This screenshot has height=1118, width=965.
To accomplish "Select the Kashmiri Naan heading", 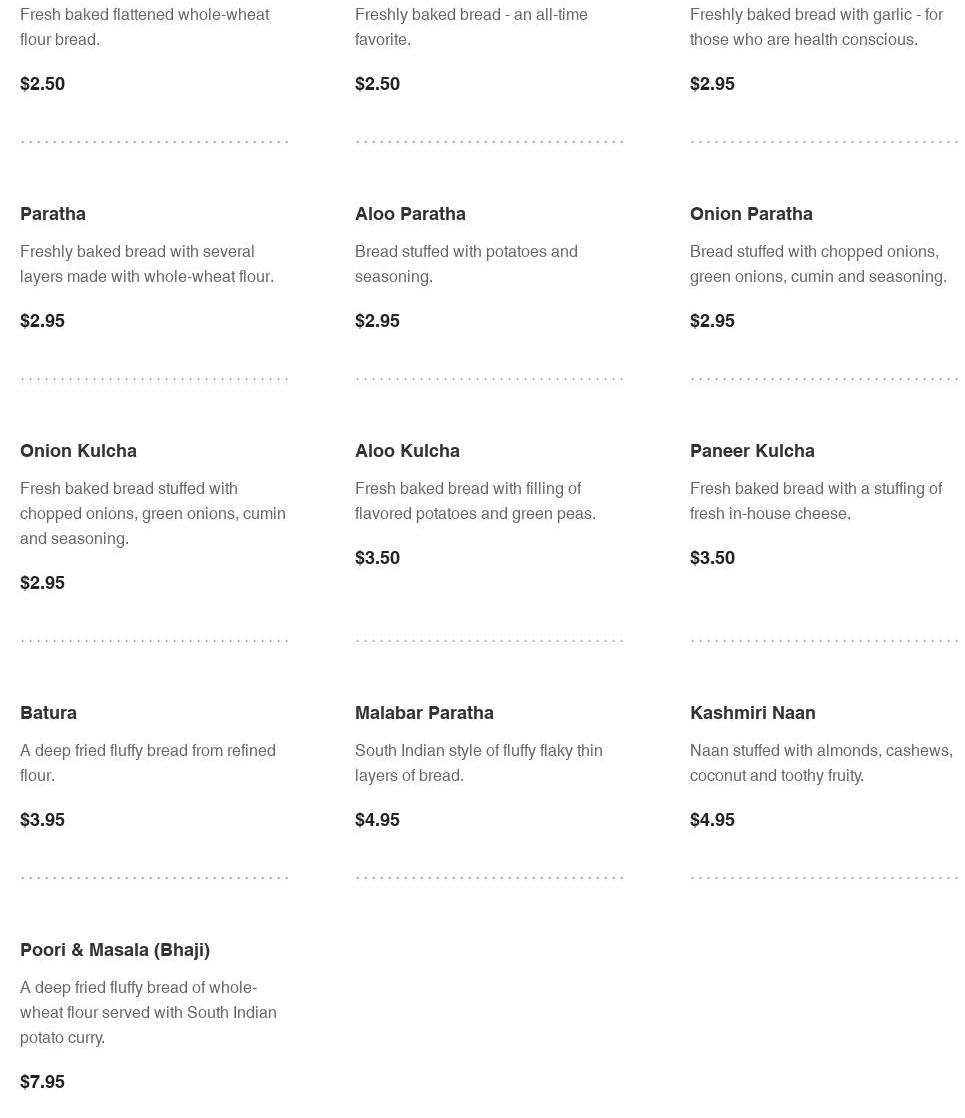I will 752,713.
